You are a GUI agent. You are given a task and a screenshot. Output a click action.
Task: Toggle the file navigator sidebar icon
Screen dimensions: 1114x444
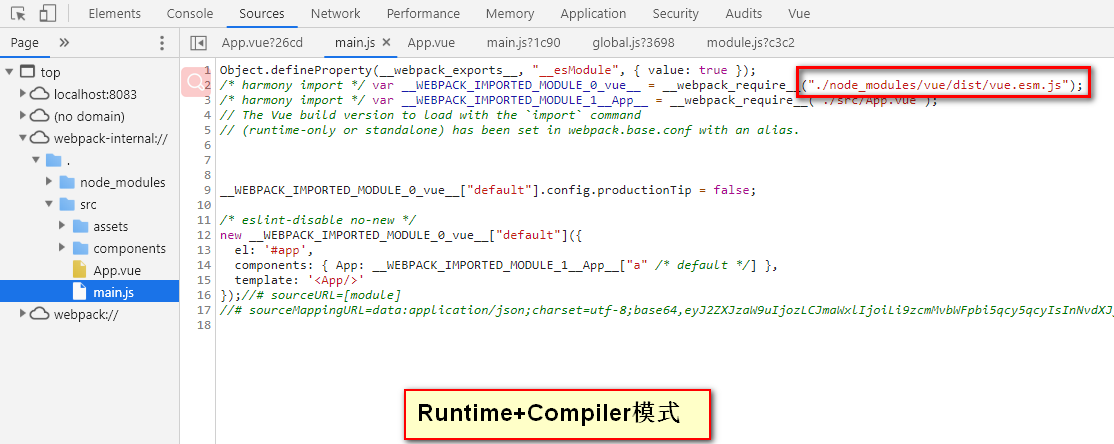pyautogui.click(x=199, y=43)
